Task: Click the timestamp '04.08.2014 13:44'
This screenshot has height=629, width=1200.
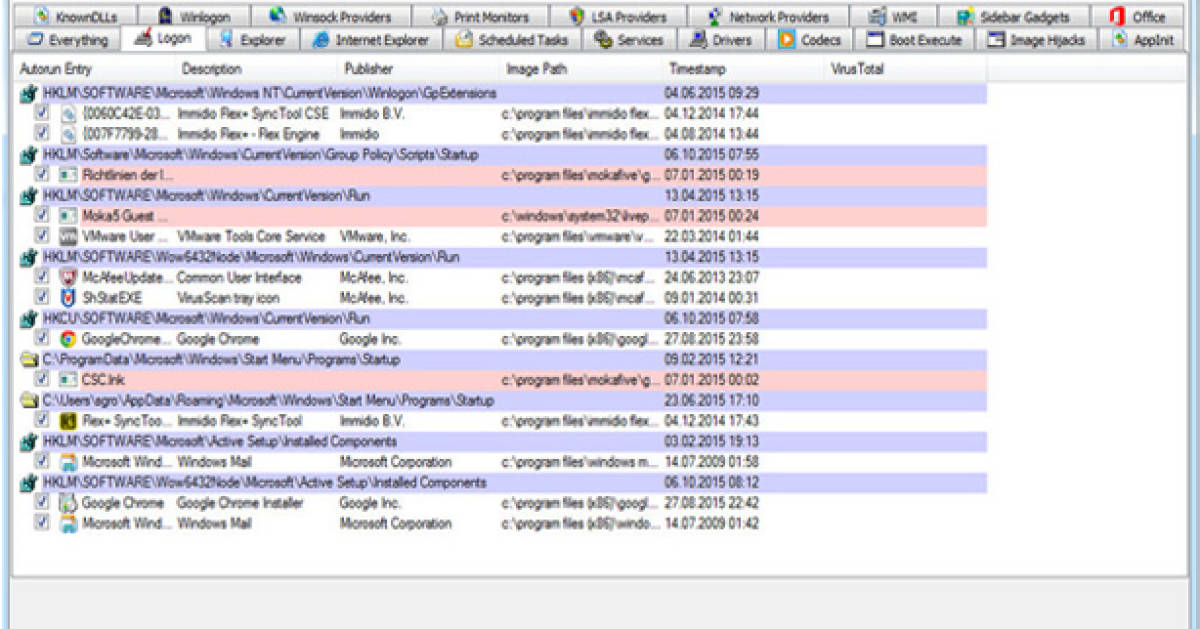Action: pyautogui.click(x=711, y=134)
